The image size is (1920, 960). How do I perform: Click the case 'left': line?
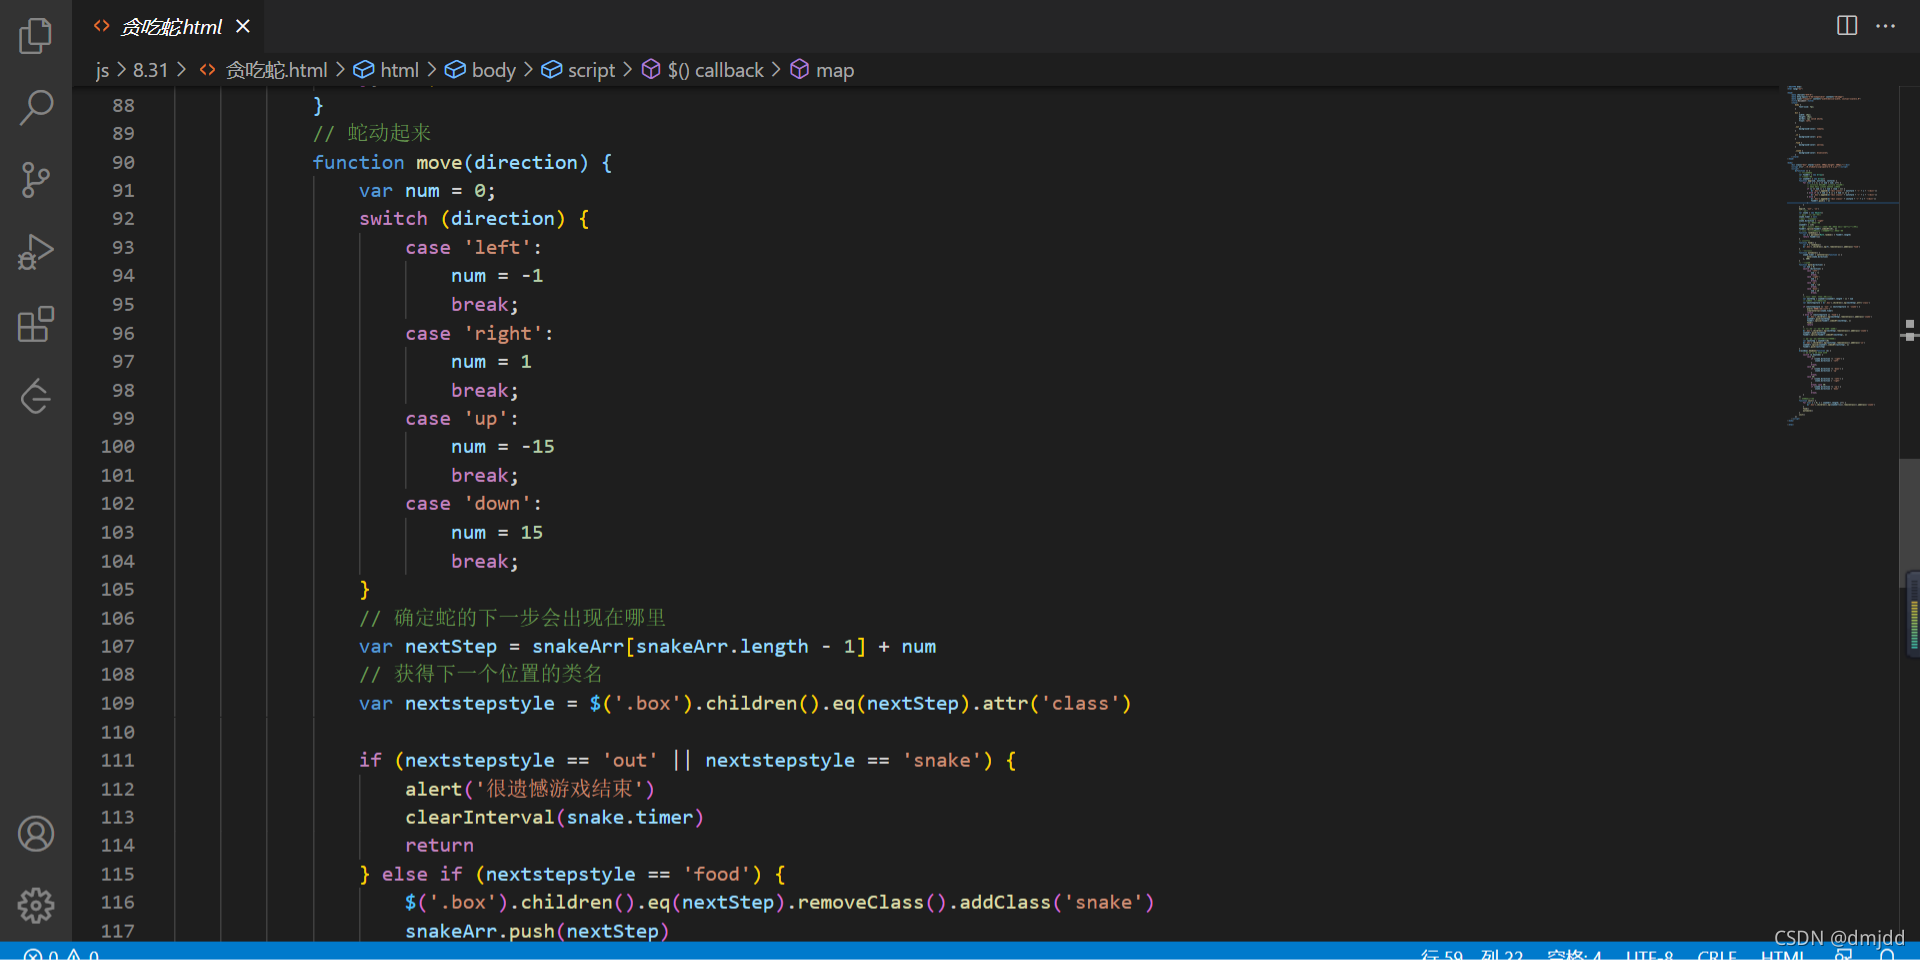pos(473,247)
